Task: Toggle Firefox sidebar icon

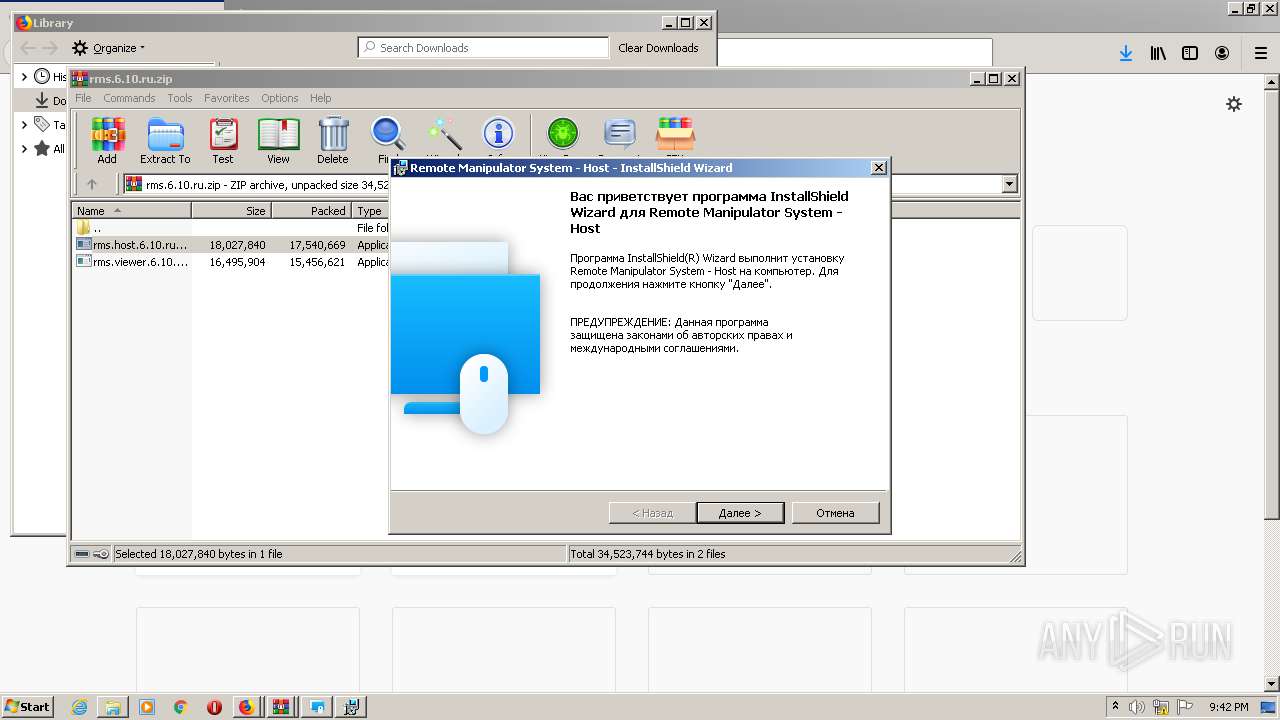Action: (1190, 53)
